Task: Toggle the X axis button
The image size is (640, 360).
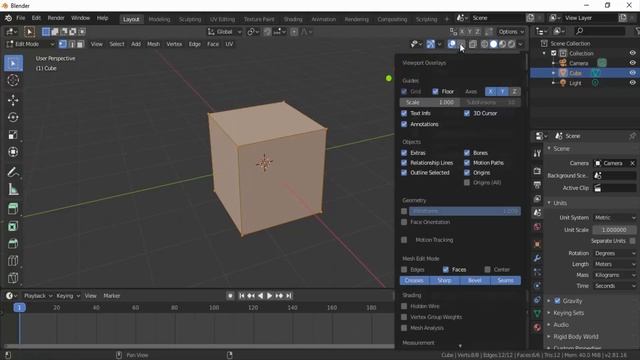Action: point(491,91)
